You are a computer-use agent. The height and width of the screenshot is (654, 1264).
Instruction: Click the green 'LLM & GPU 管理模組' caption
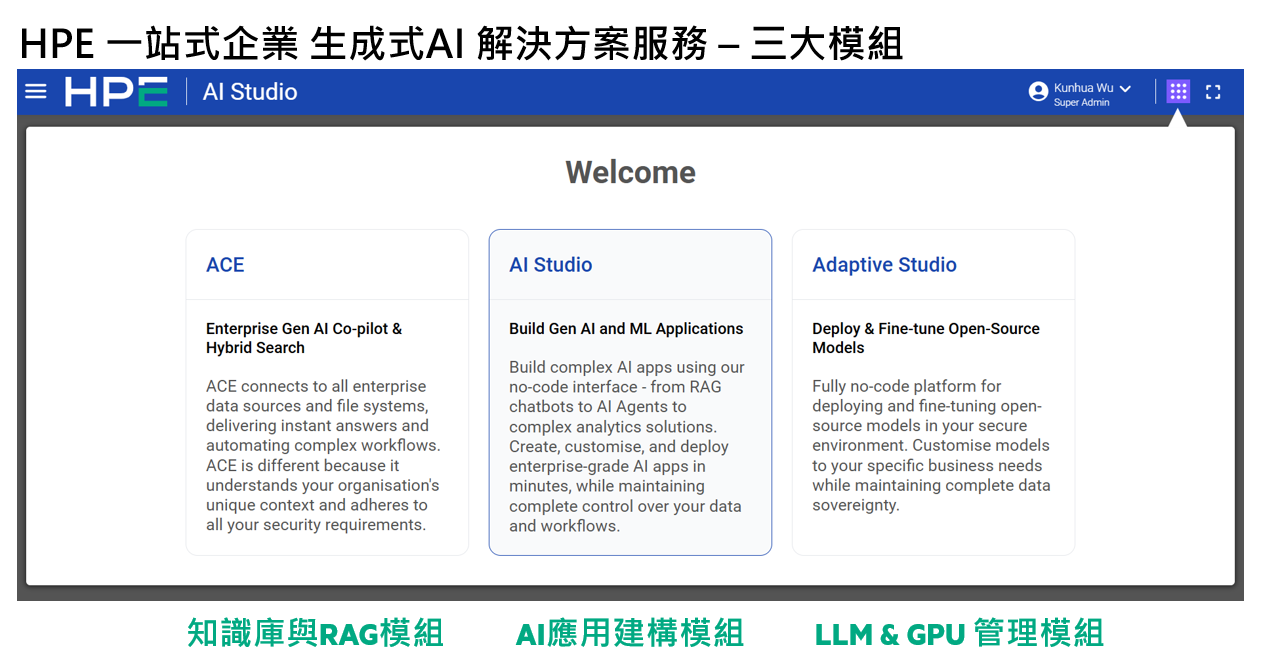click(x=959, y=633)
